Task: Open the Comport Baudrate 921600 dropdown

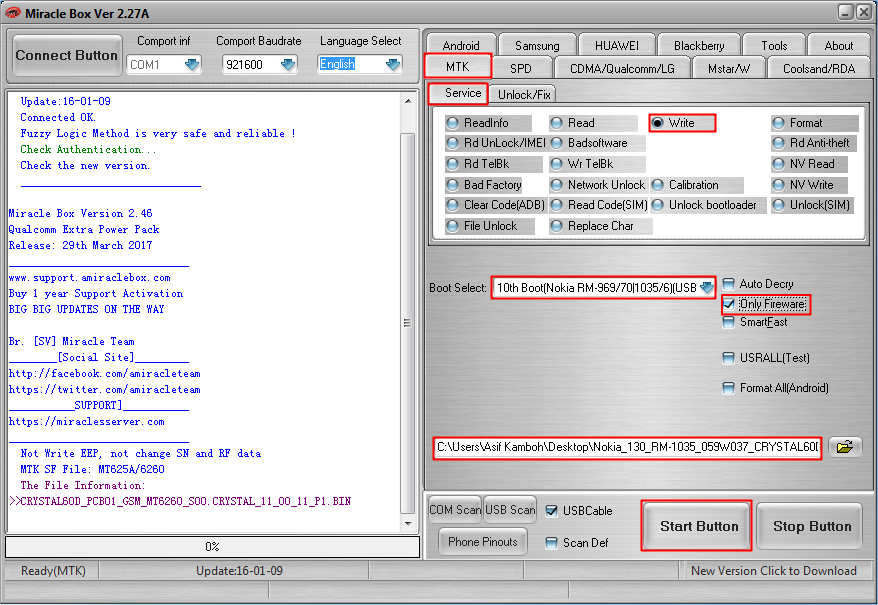Action: click(288, 64)
